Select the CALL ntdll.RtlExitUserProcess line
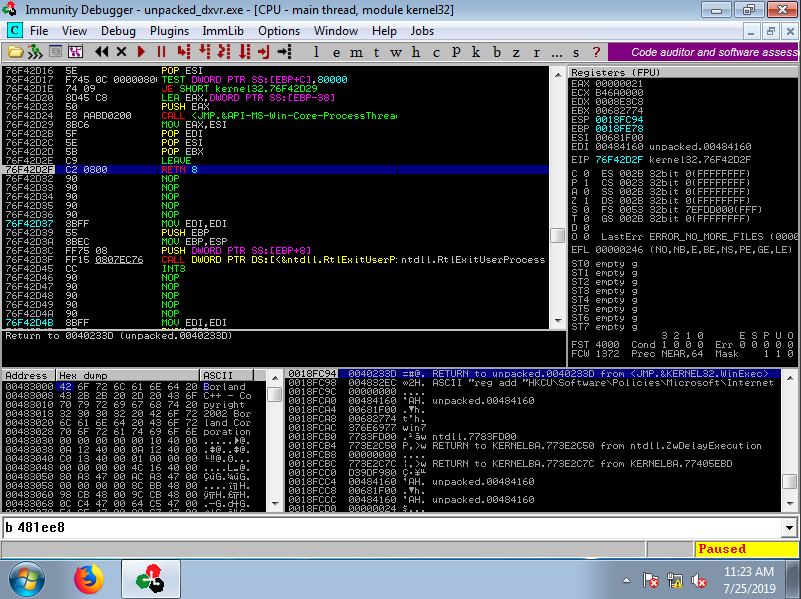 click(276, 259)
